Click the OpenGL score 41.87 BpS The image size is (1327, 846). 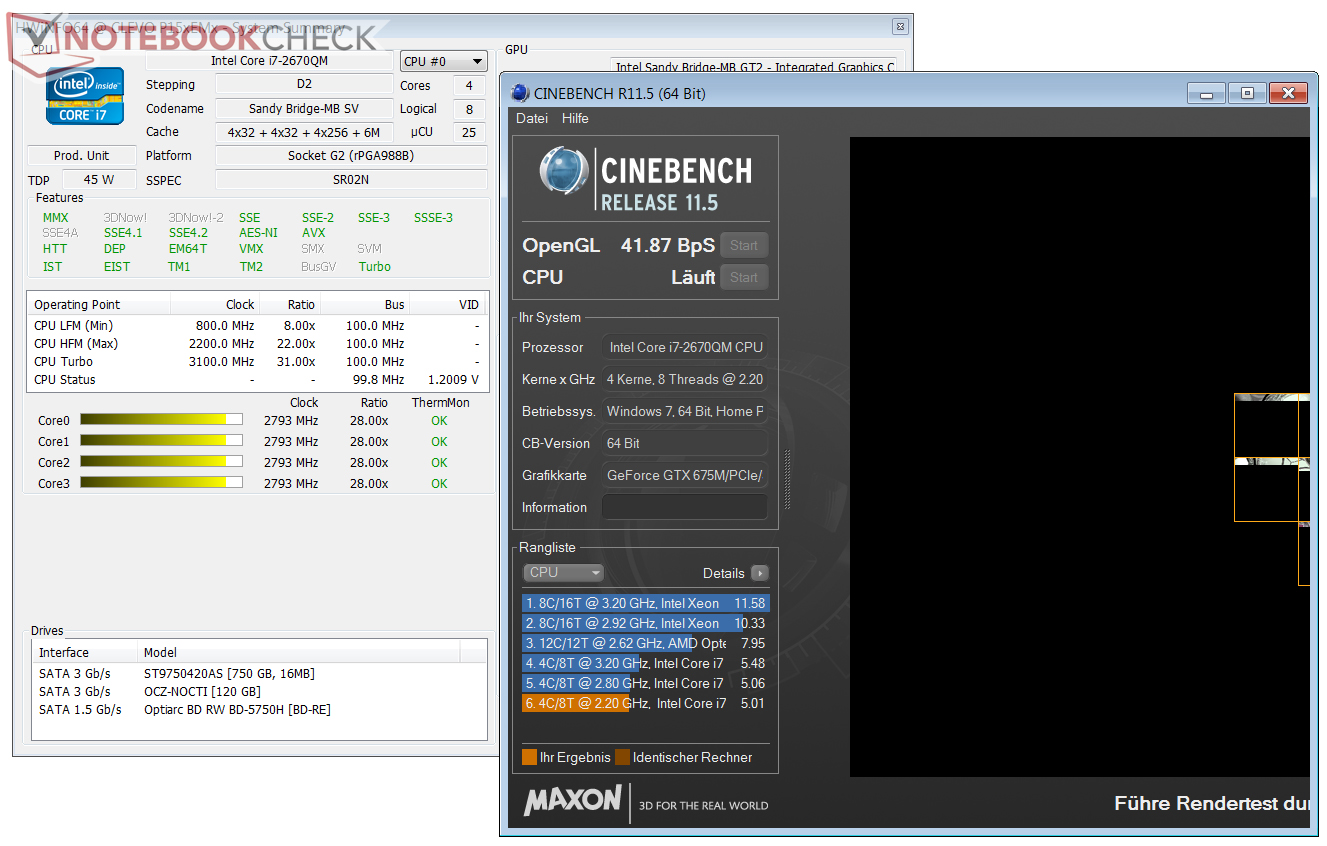click(x=668, y=246)
